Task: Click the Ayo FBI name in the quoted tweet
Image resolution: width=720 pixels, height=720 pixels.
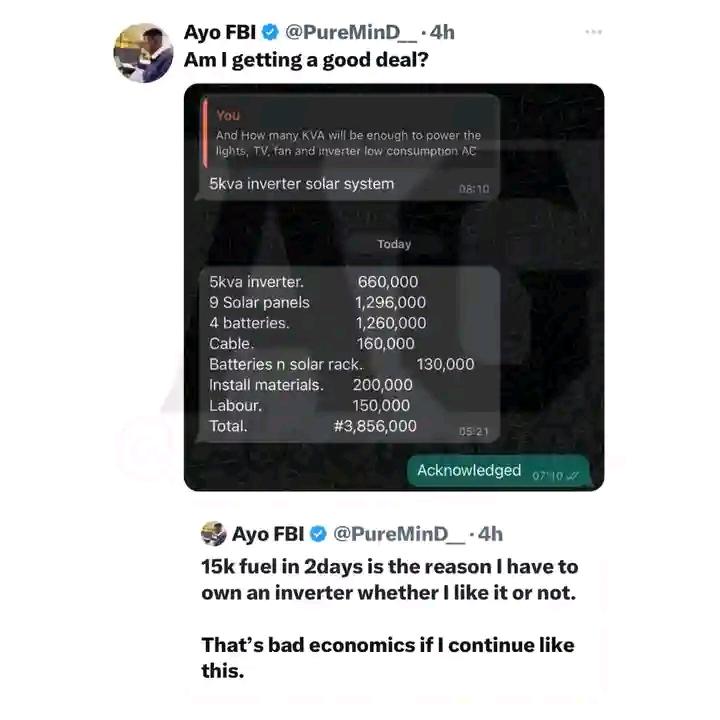Action: tap(268, 534)
